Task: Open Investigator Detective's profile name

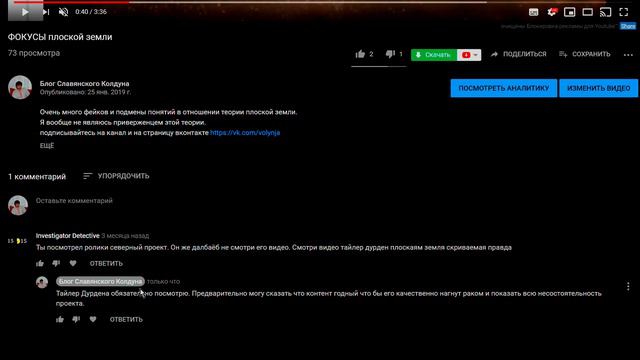Action: click(68, 236)
